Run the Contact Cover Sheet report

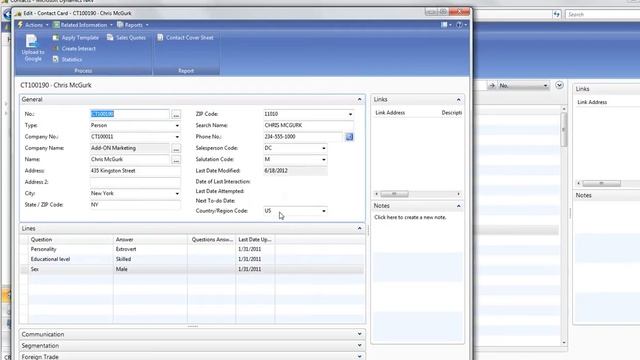coord(185,38)
